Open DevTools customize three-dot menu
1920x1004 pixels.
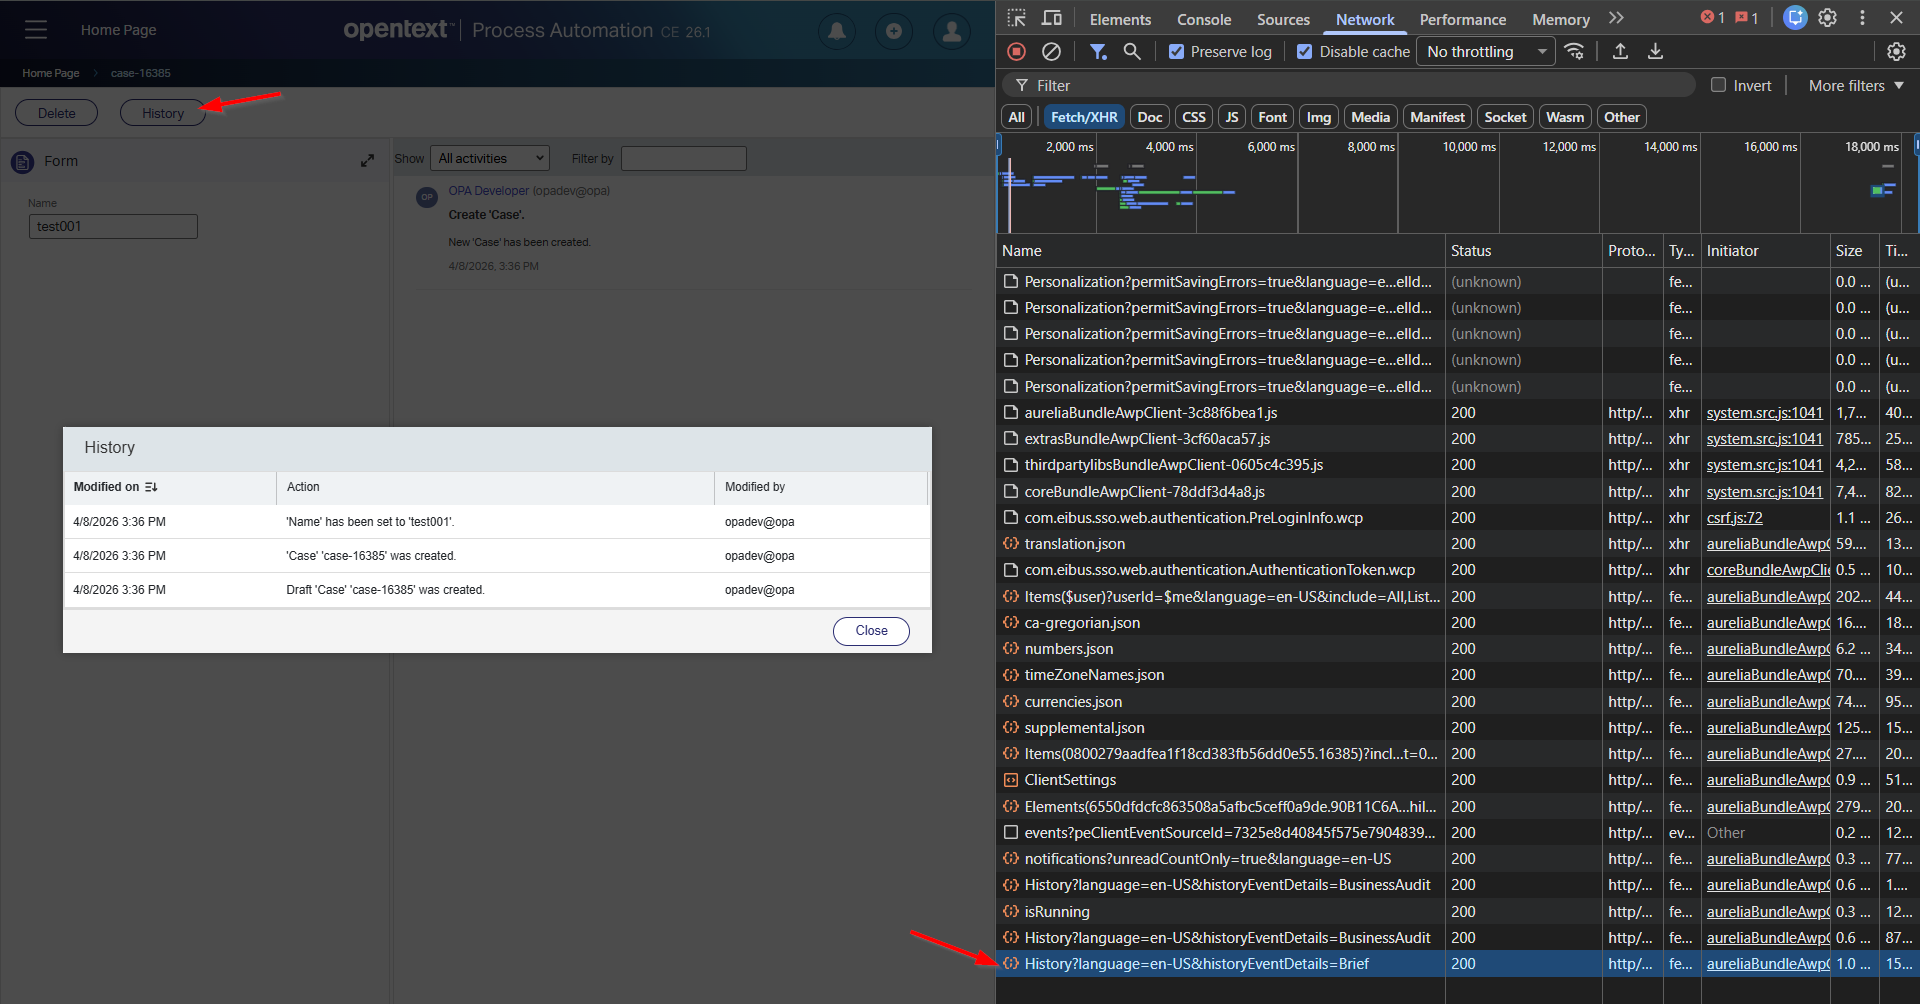[x=1862, y=18]
